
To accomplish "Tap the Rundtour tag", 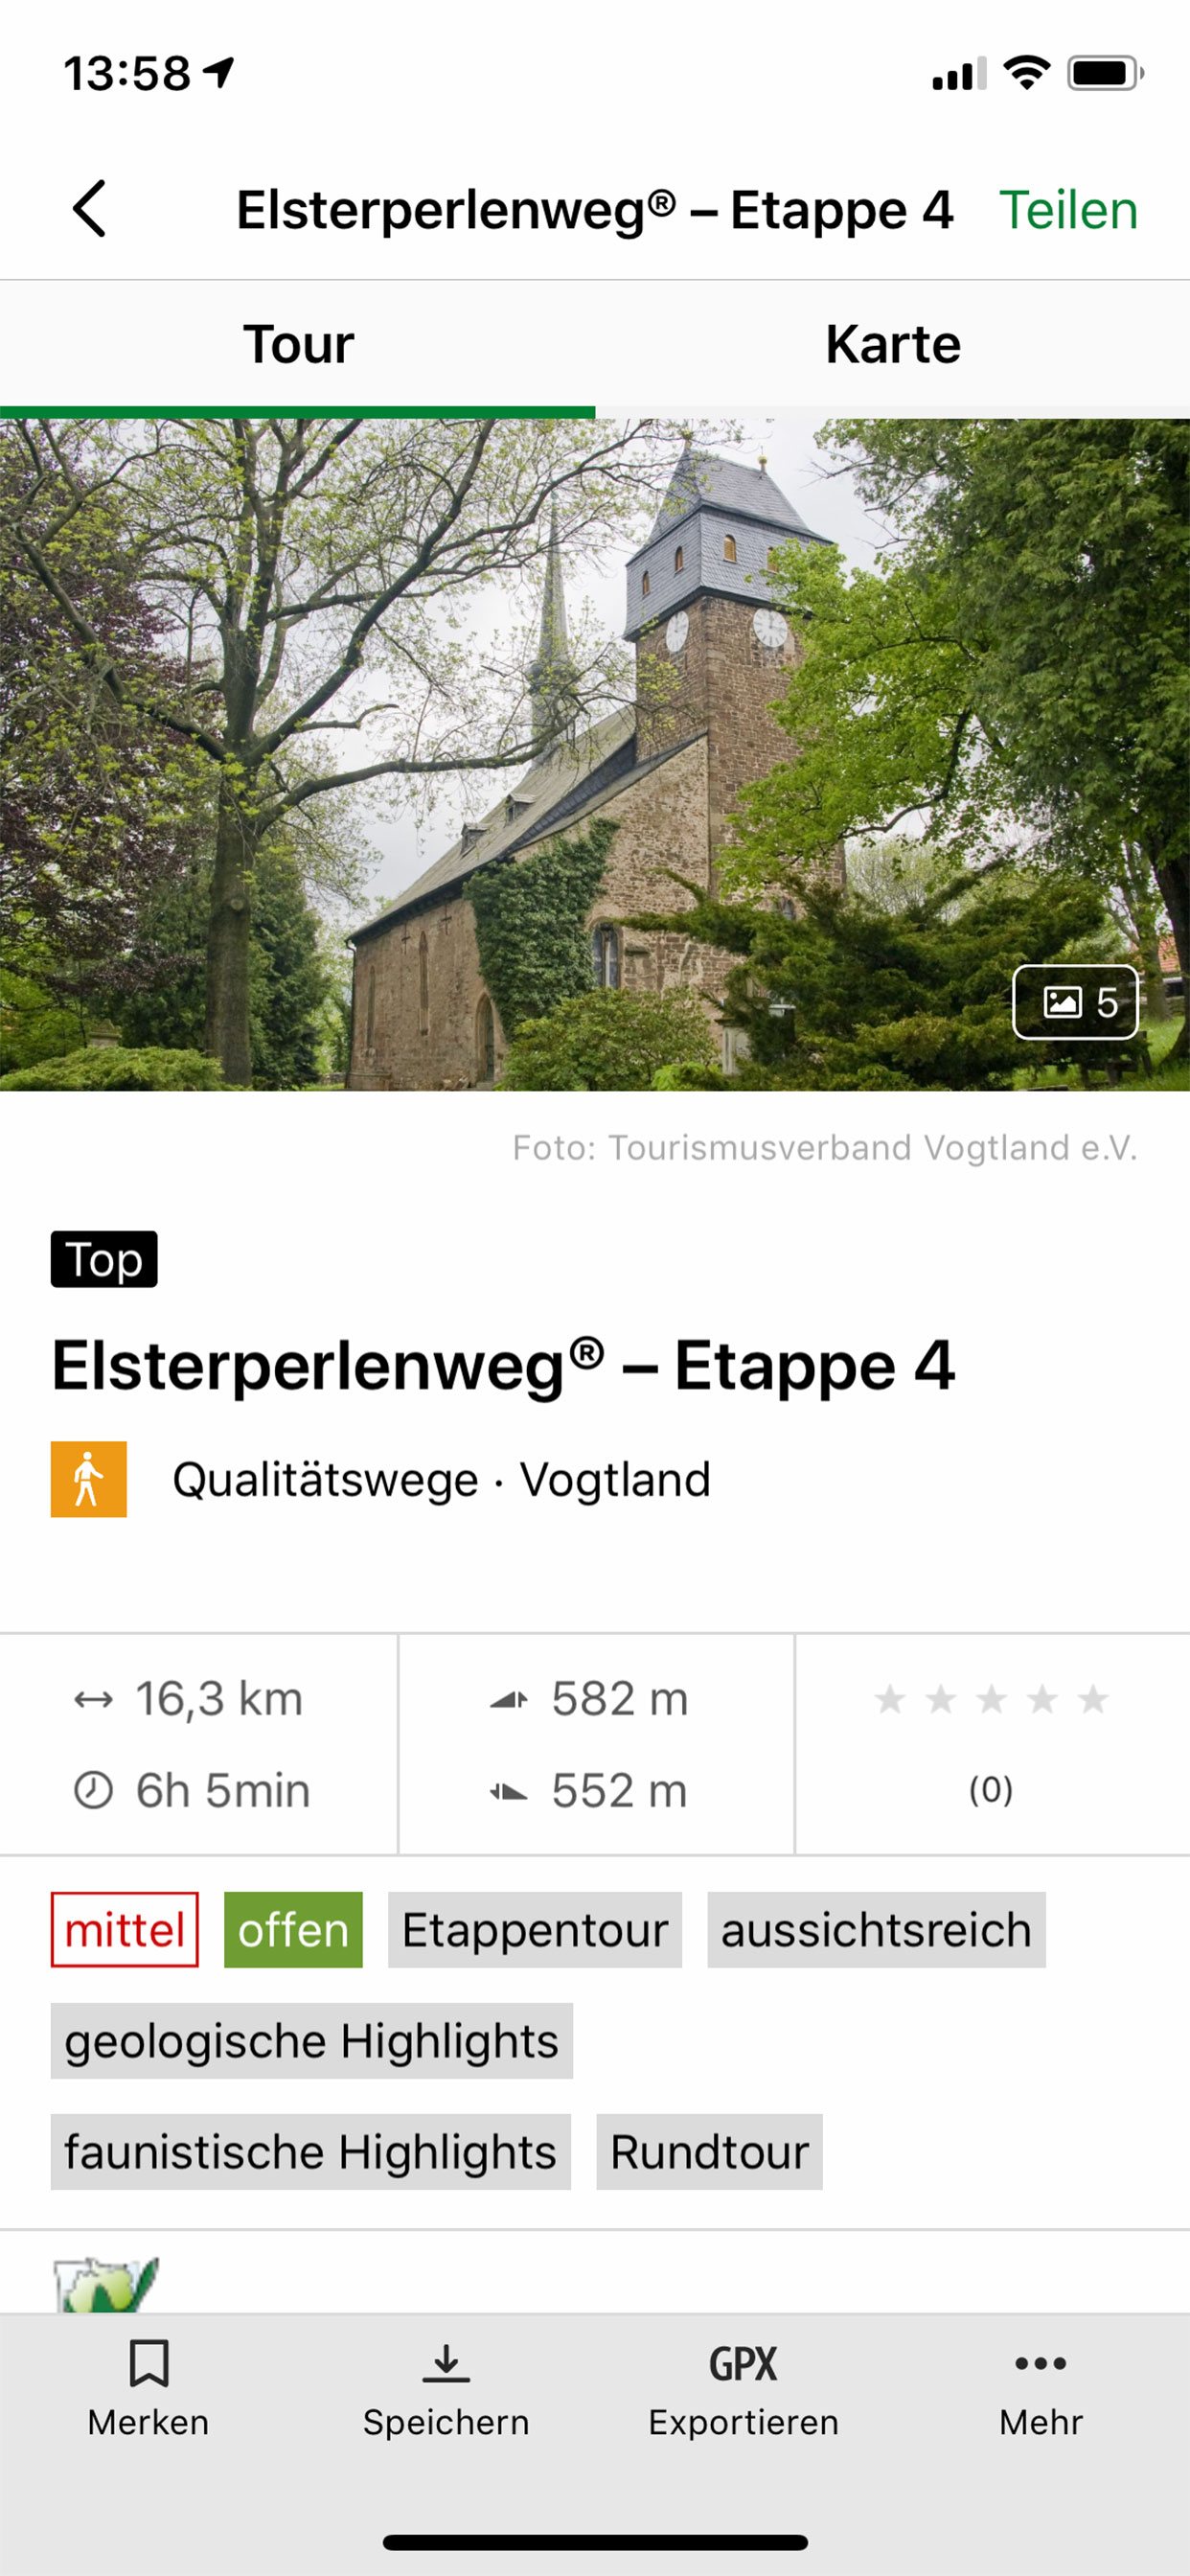I will point(709,2151).
